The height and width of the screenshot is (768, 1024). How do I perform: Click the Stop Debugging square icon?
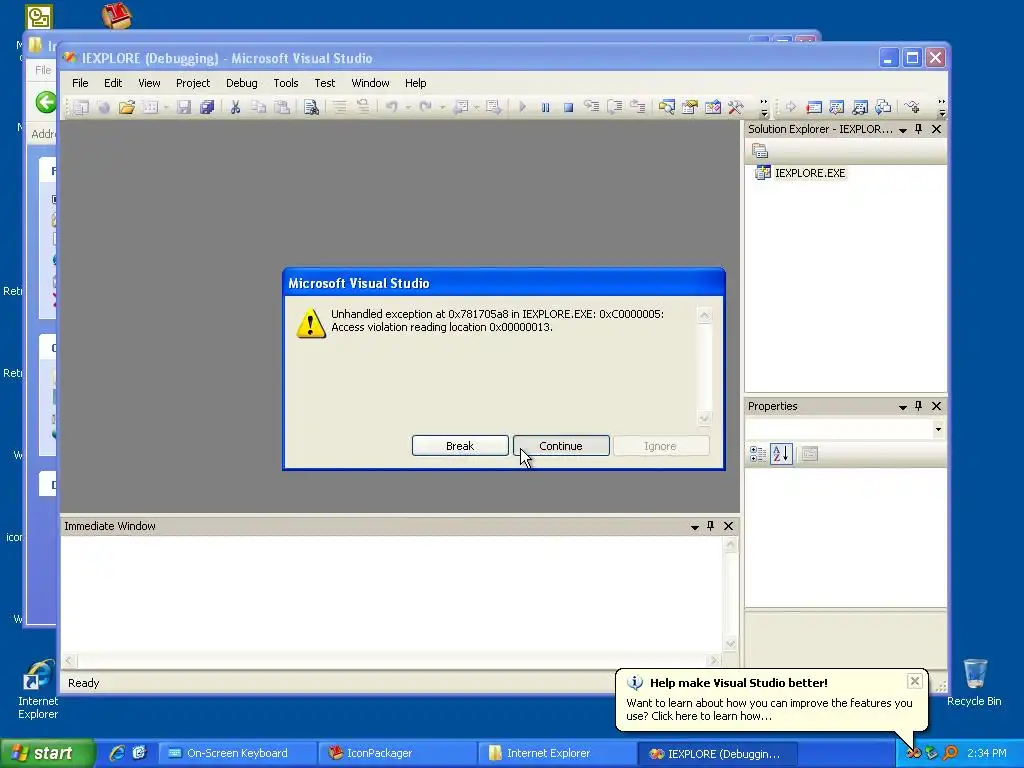coord(568,107)
